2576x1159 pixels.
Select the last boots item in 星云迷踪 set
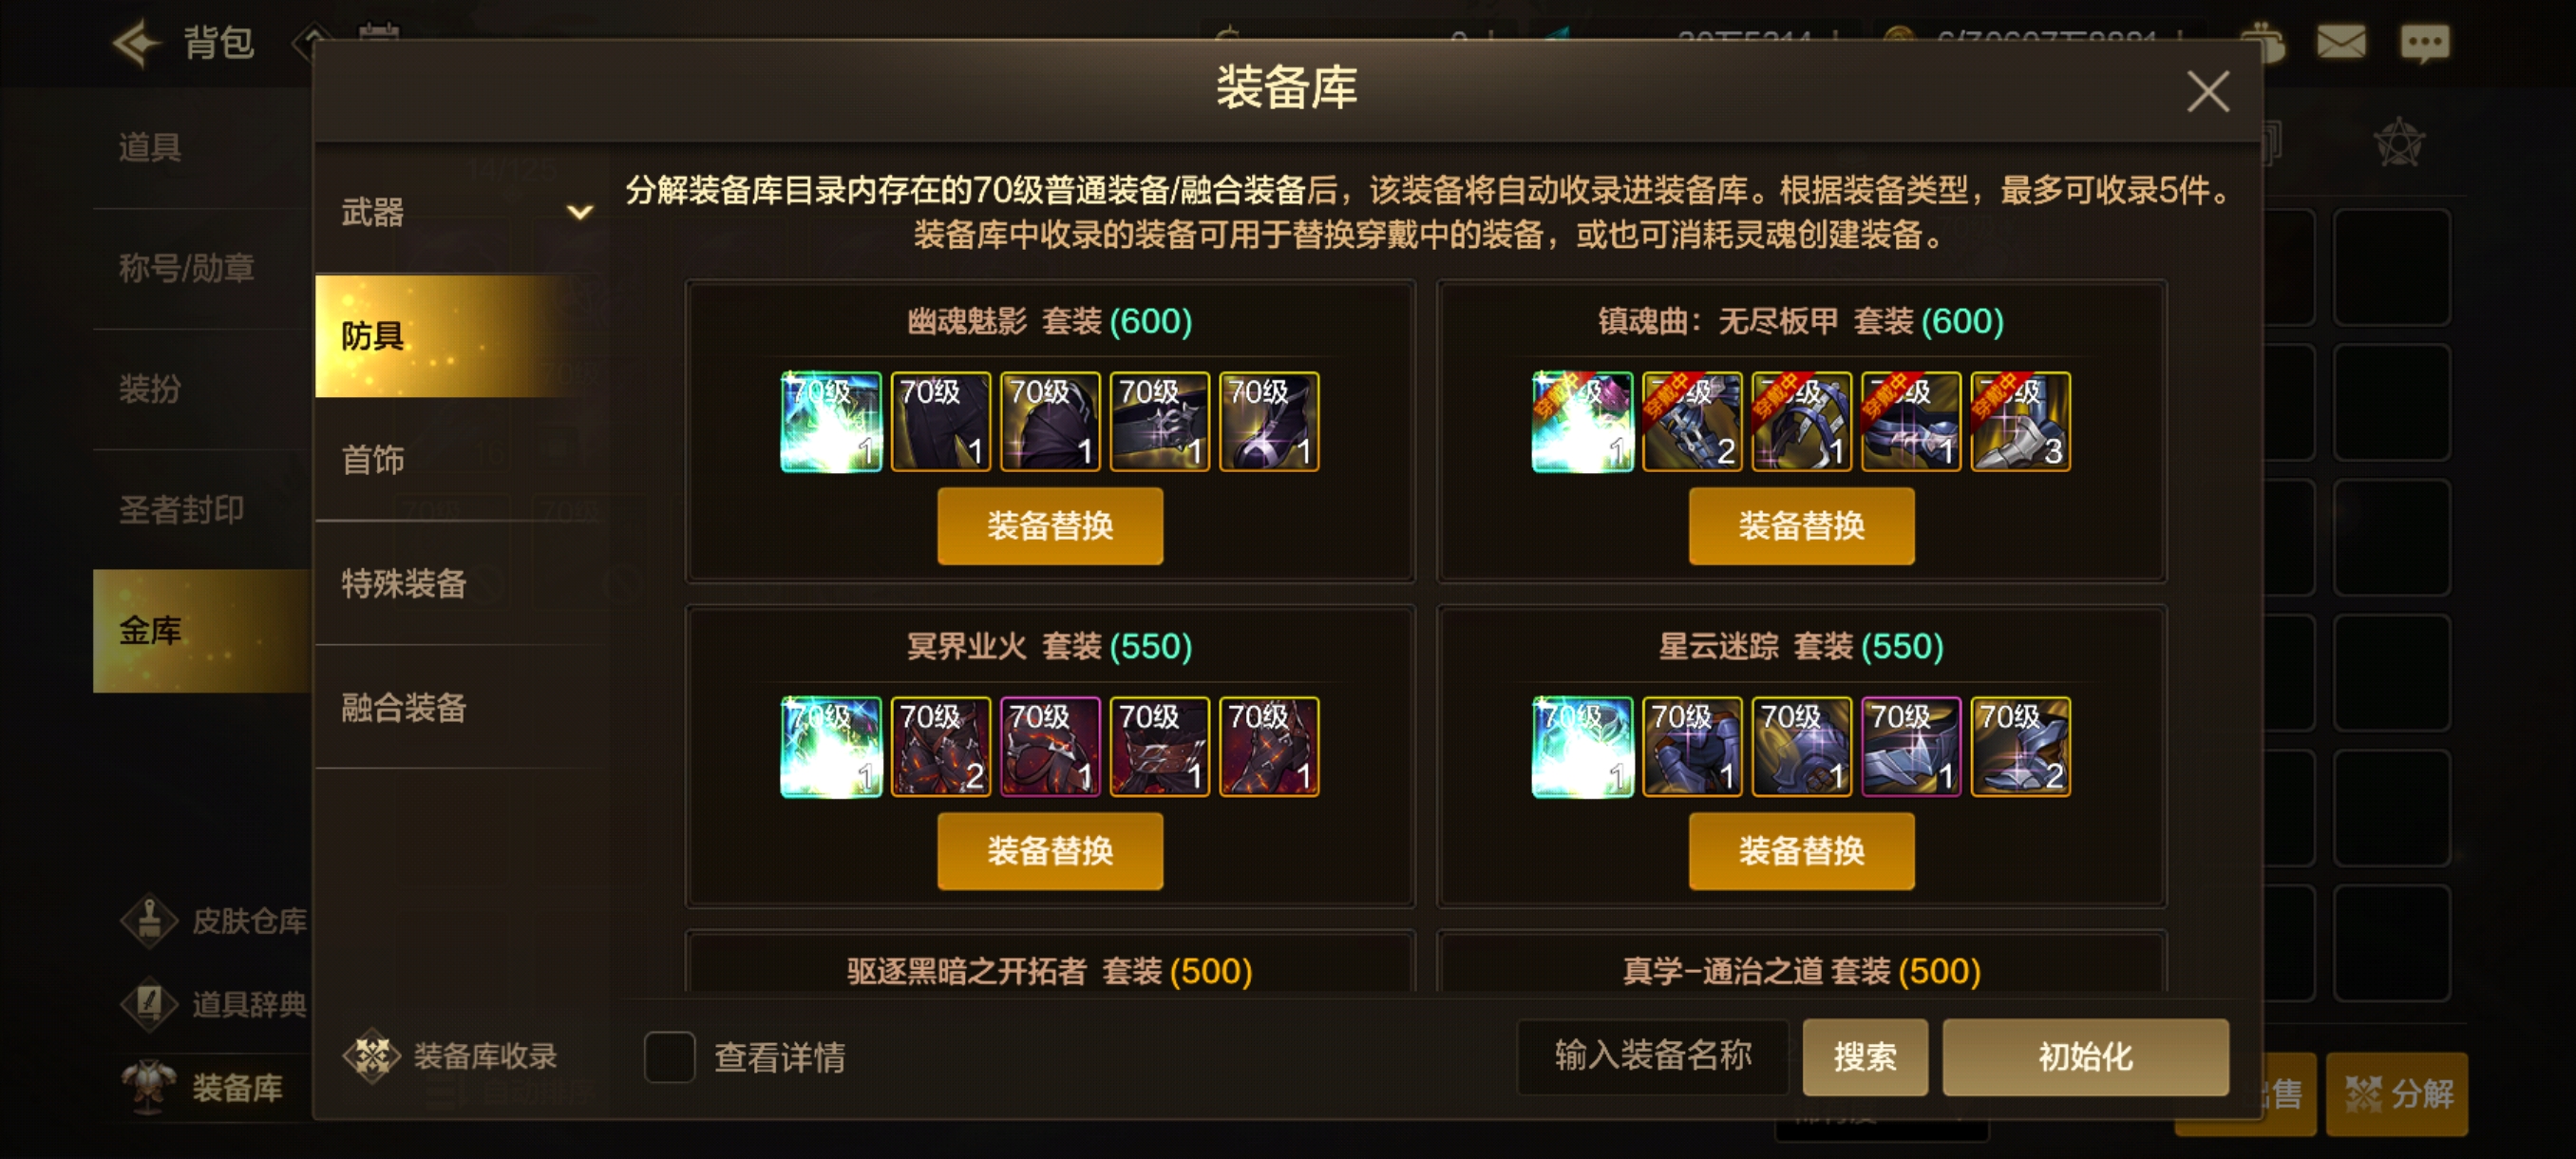coord(2020,747)
